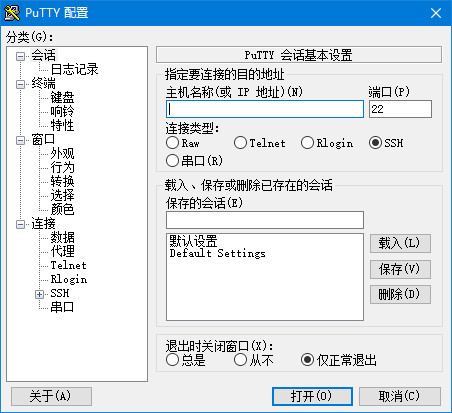
Task: Select 默认设置 in saved sessions list
Action: point(193,241)
